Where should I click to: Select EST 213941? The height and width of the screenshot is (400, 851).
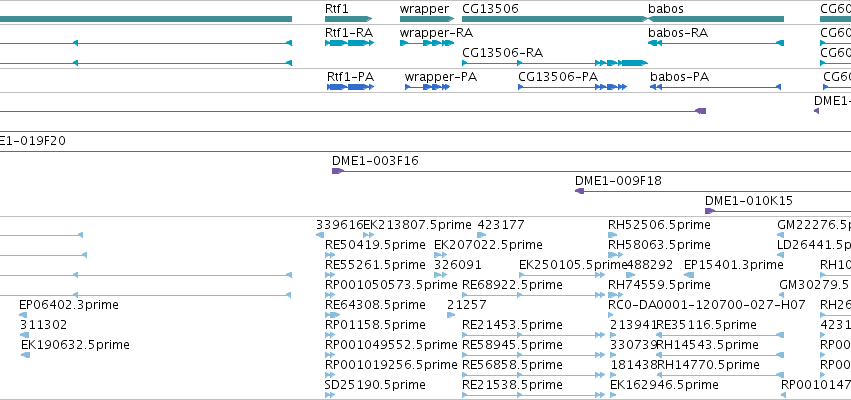click(633, 325)
